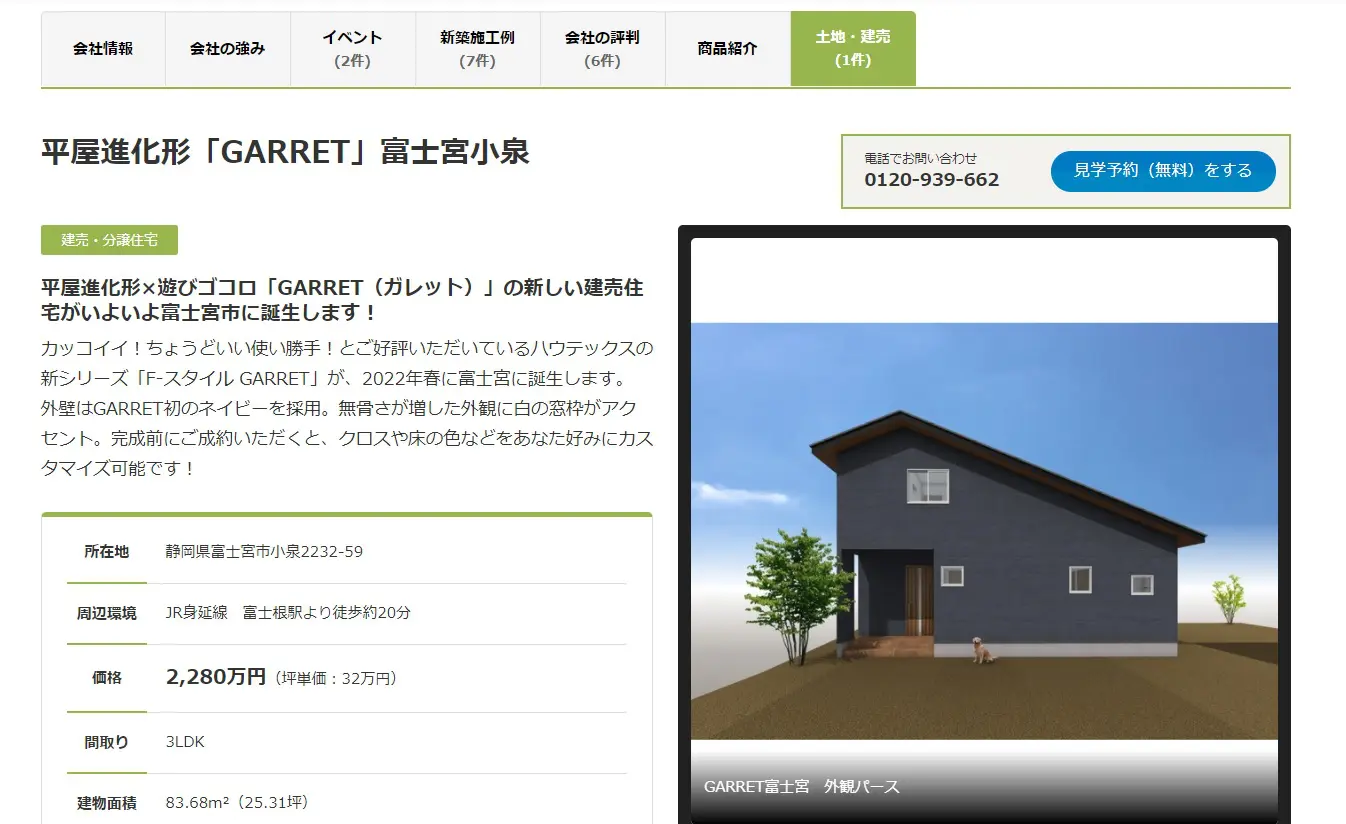Click the 見学予約（無料）をする button

pyautogui.click(x=1162, y=171)
